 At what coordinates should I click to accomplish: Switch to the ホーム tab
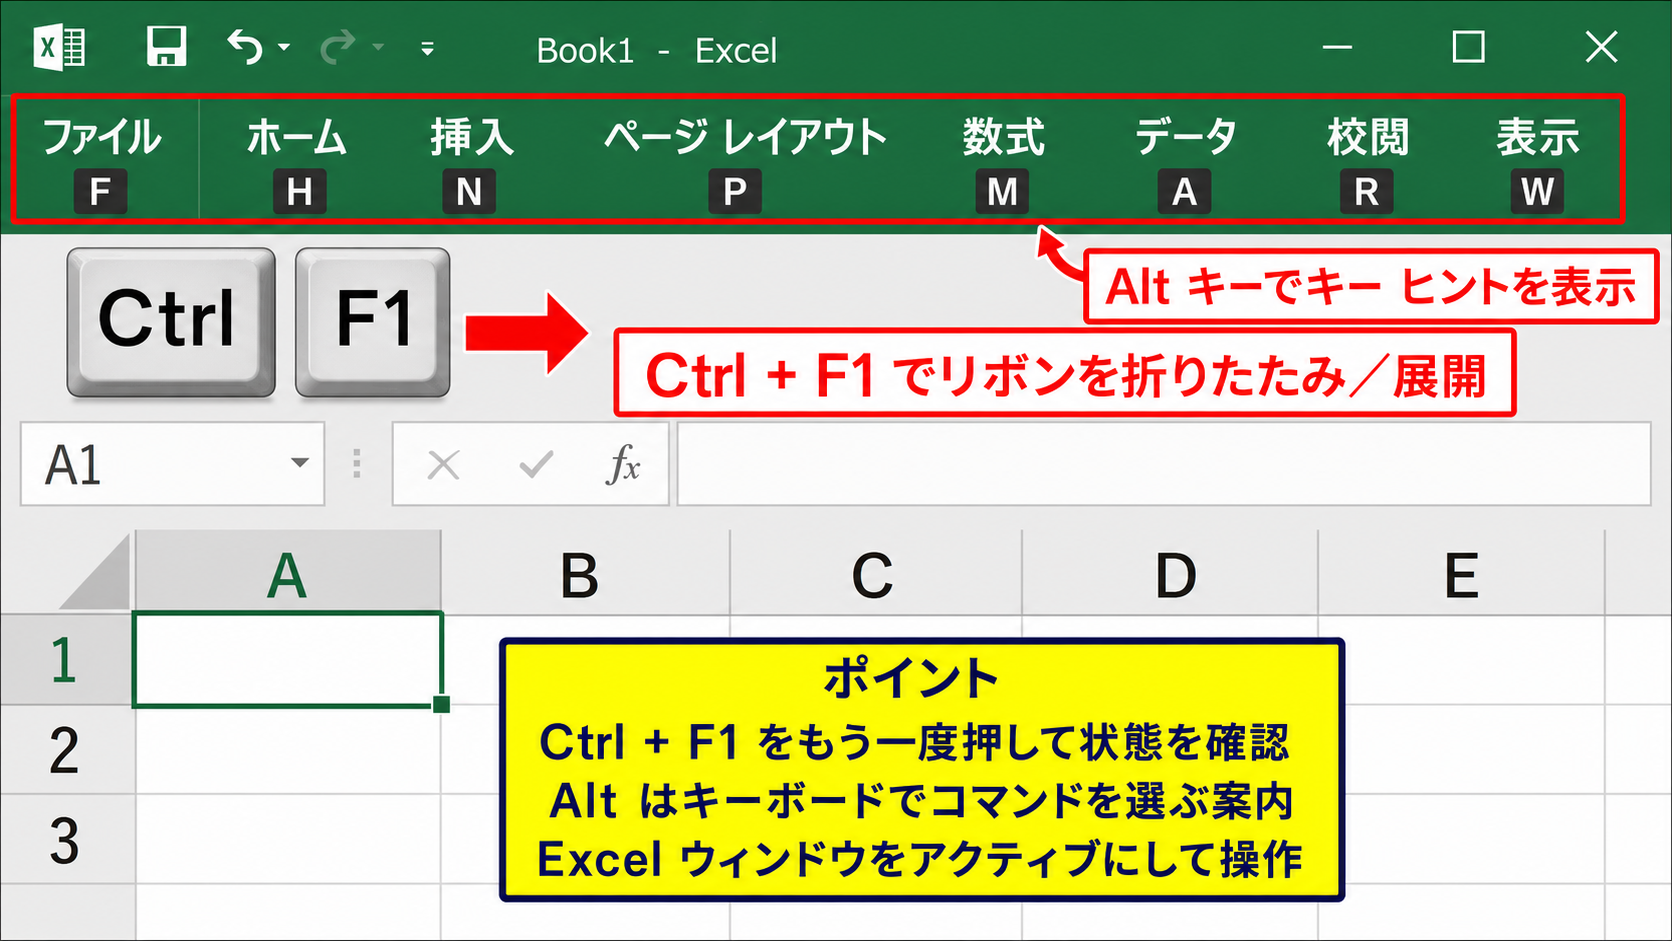[x=297, y=138]
